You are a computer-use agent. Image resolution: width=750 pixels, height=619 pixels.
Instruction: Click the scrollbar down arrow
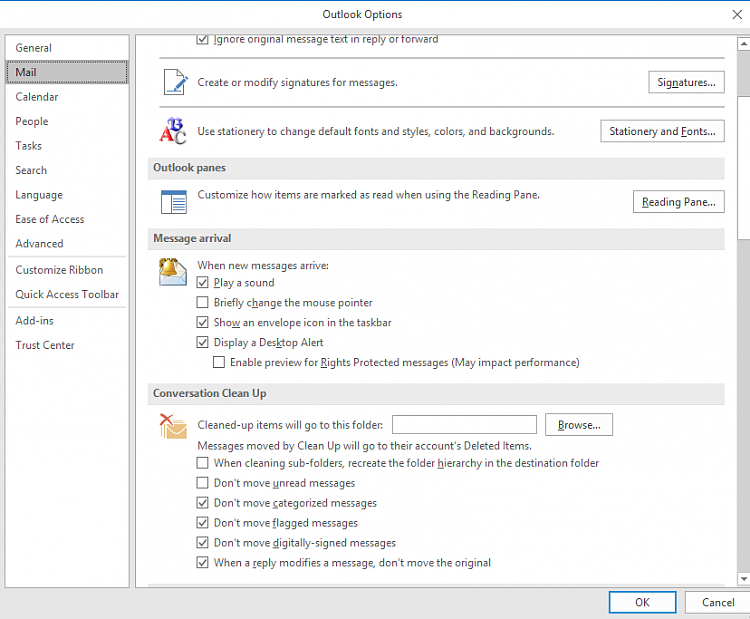743,579
